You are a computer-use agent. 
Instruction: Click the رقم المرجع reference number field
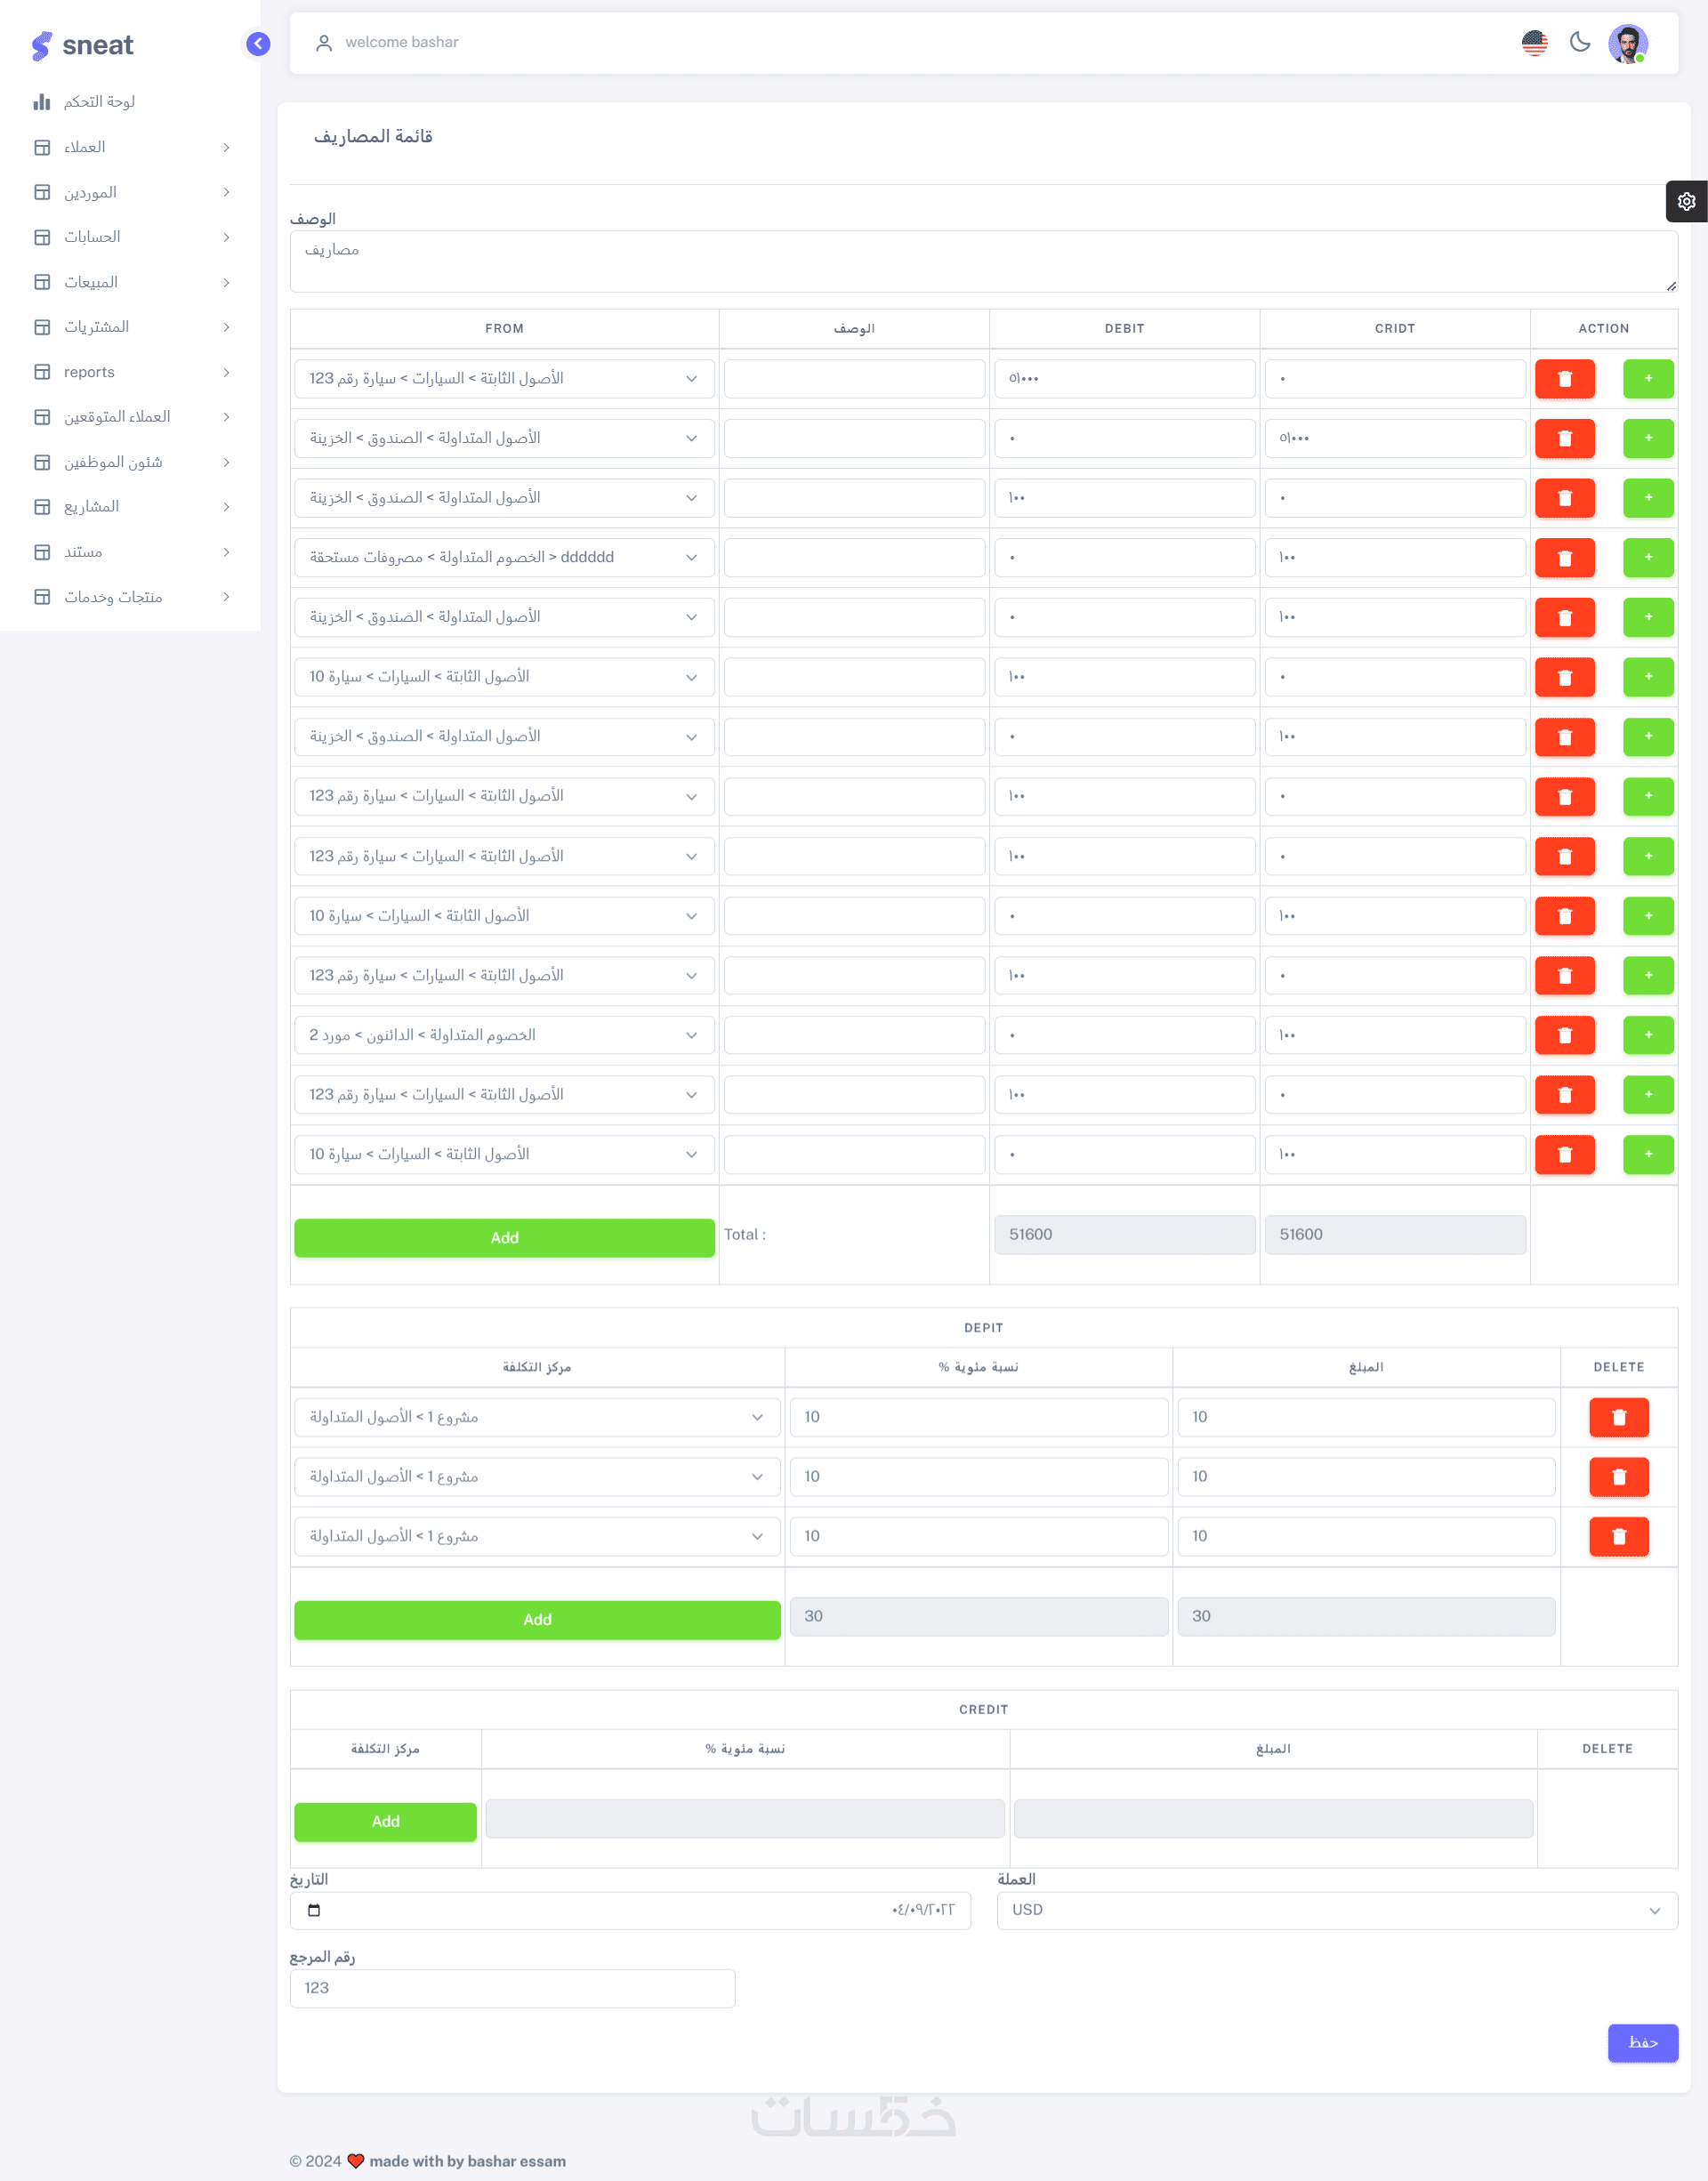(x=512, y=1988)
